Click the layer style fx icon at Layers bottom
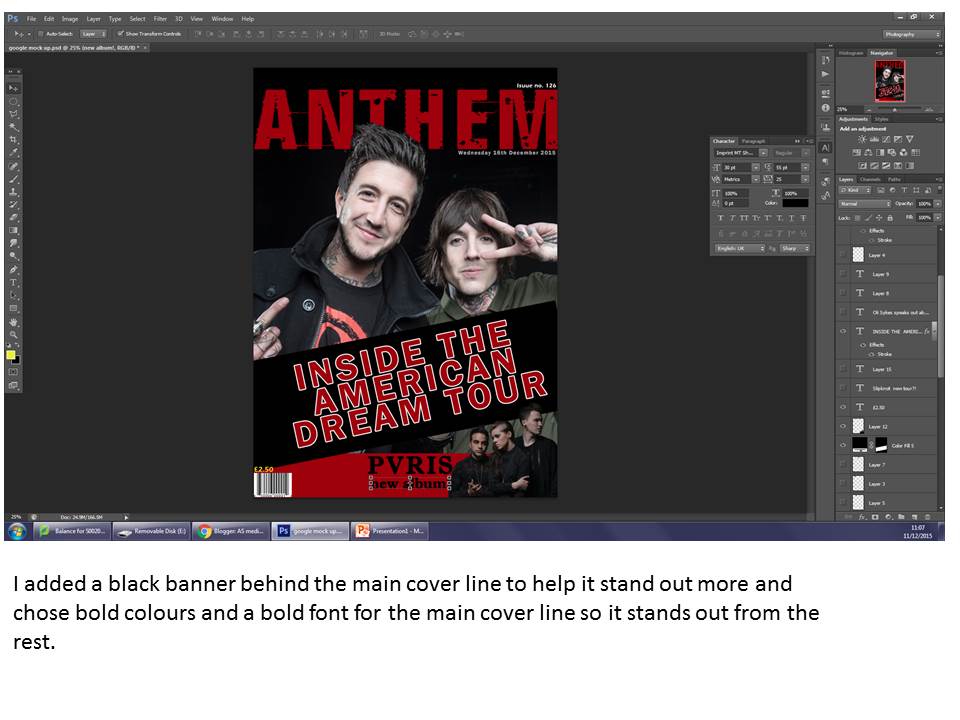 tap(862, 517)
